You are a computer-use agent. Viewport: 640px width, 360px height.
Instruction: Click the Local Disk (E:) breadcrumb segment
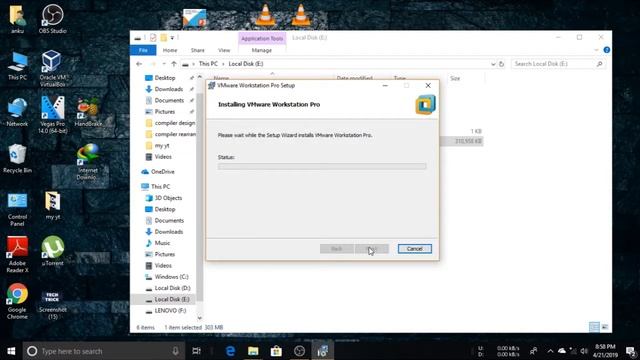tap(246, 64)
